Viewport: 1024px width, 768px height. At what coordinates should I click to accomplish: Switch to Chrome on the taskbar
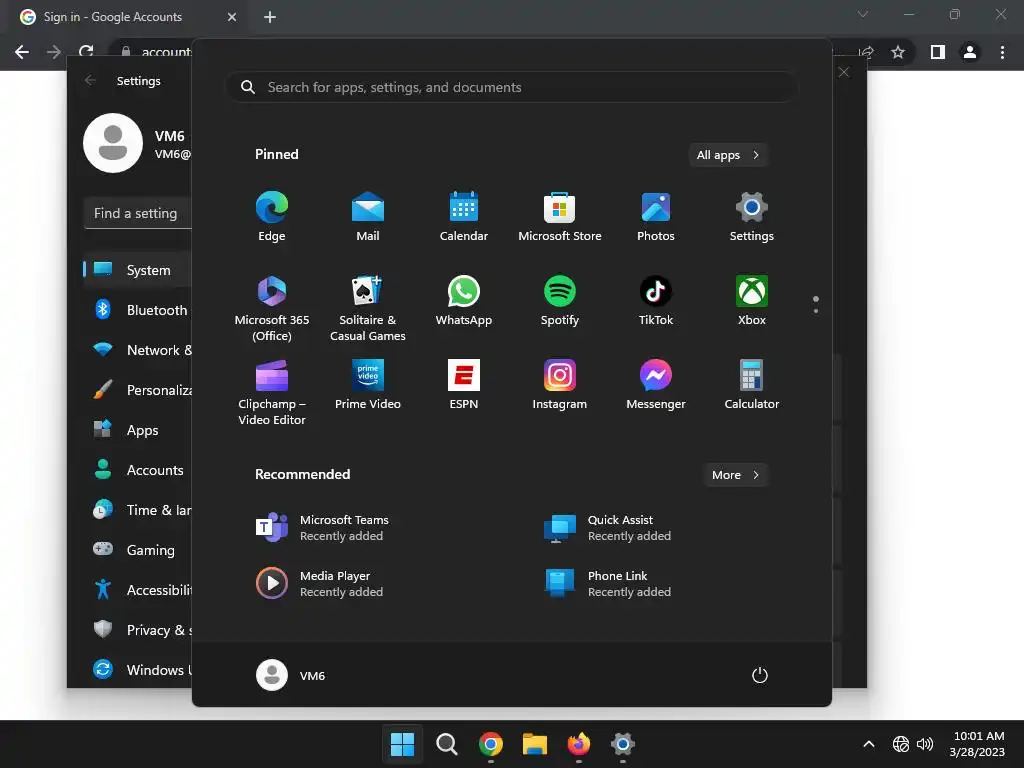point(490,744)
